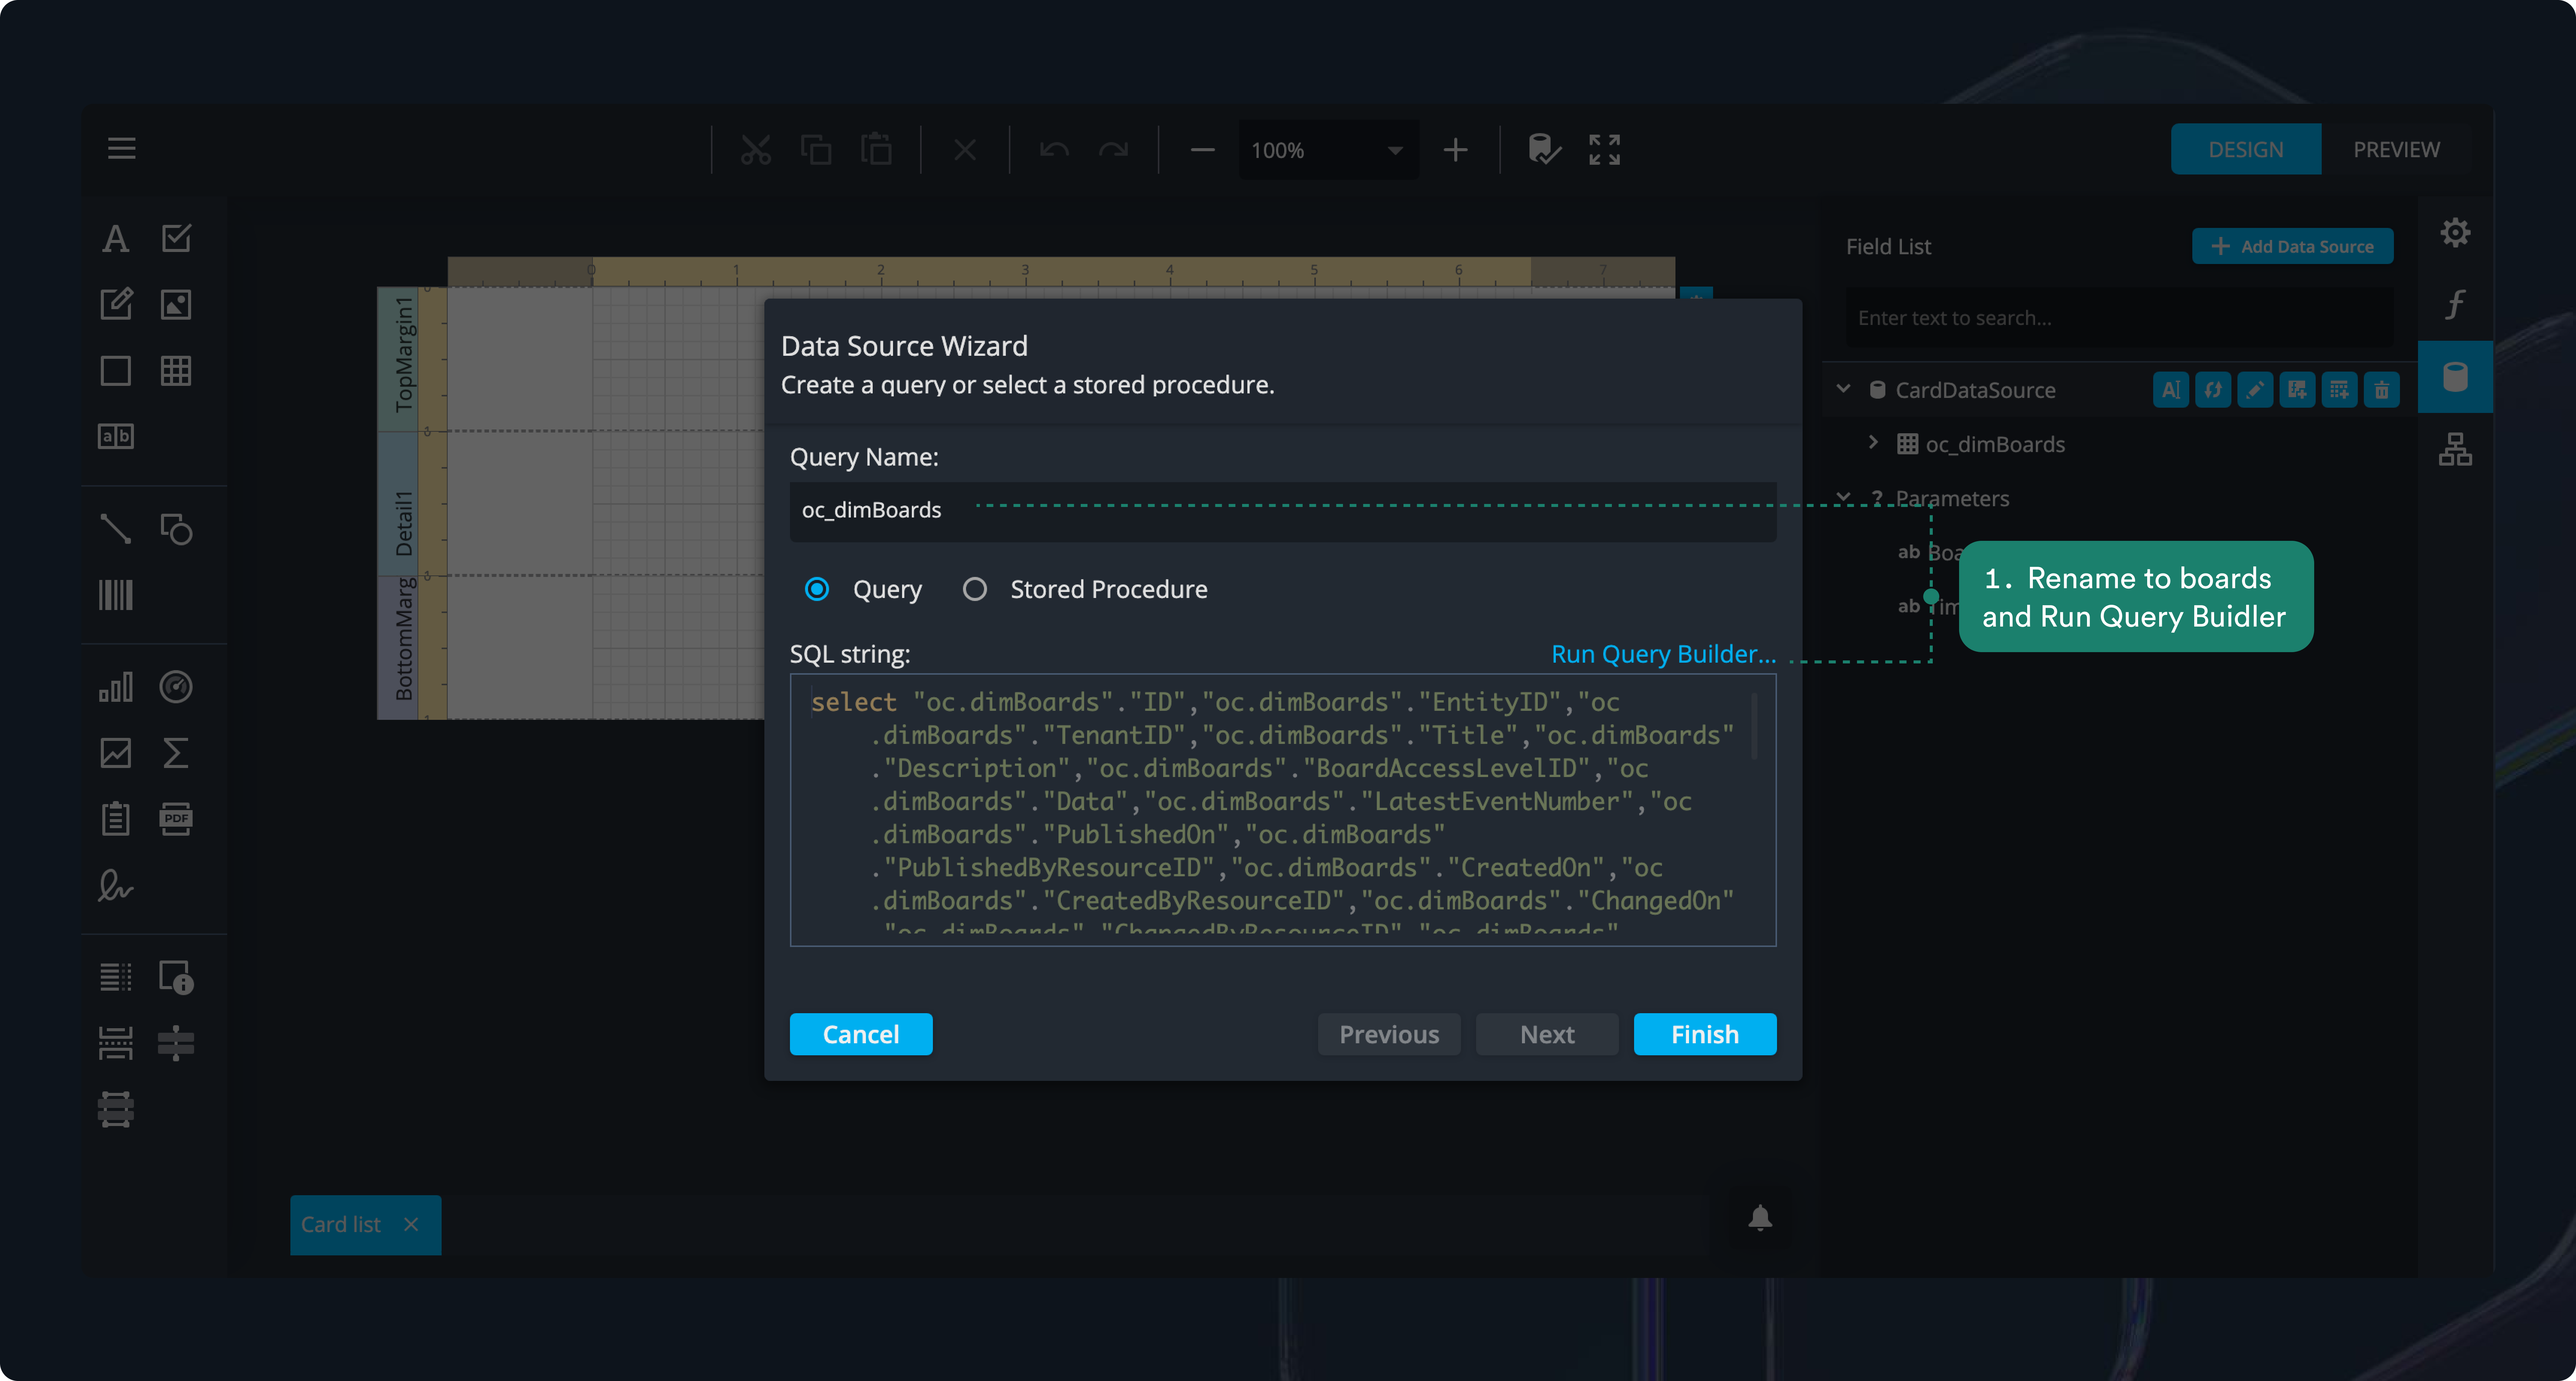Select the Panel tool
The image size is (2576, 1381).
(115, 371)
